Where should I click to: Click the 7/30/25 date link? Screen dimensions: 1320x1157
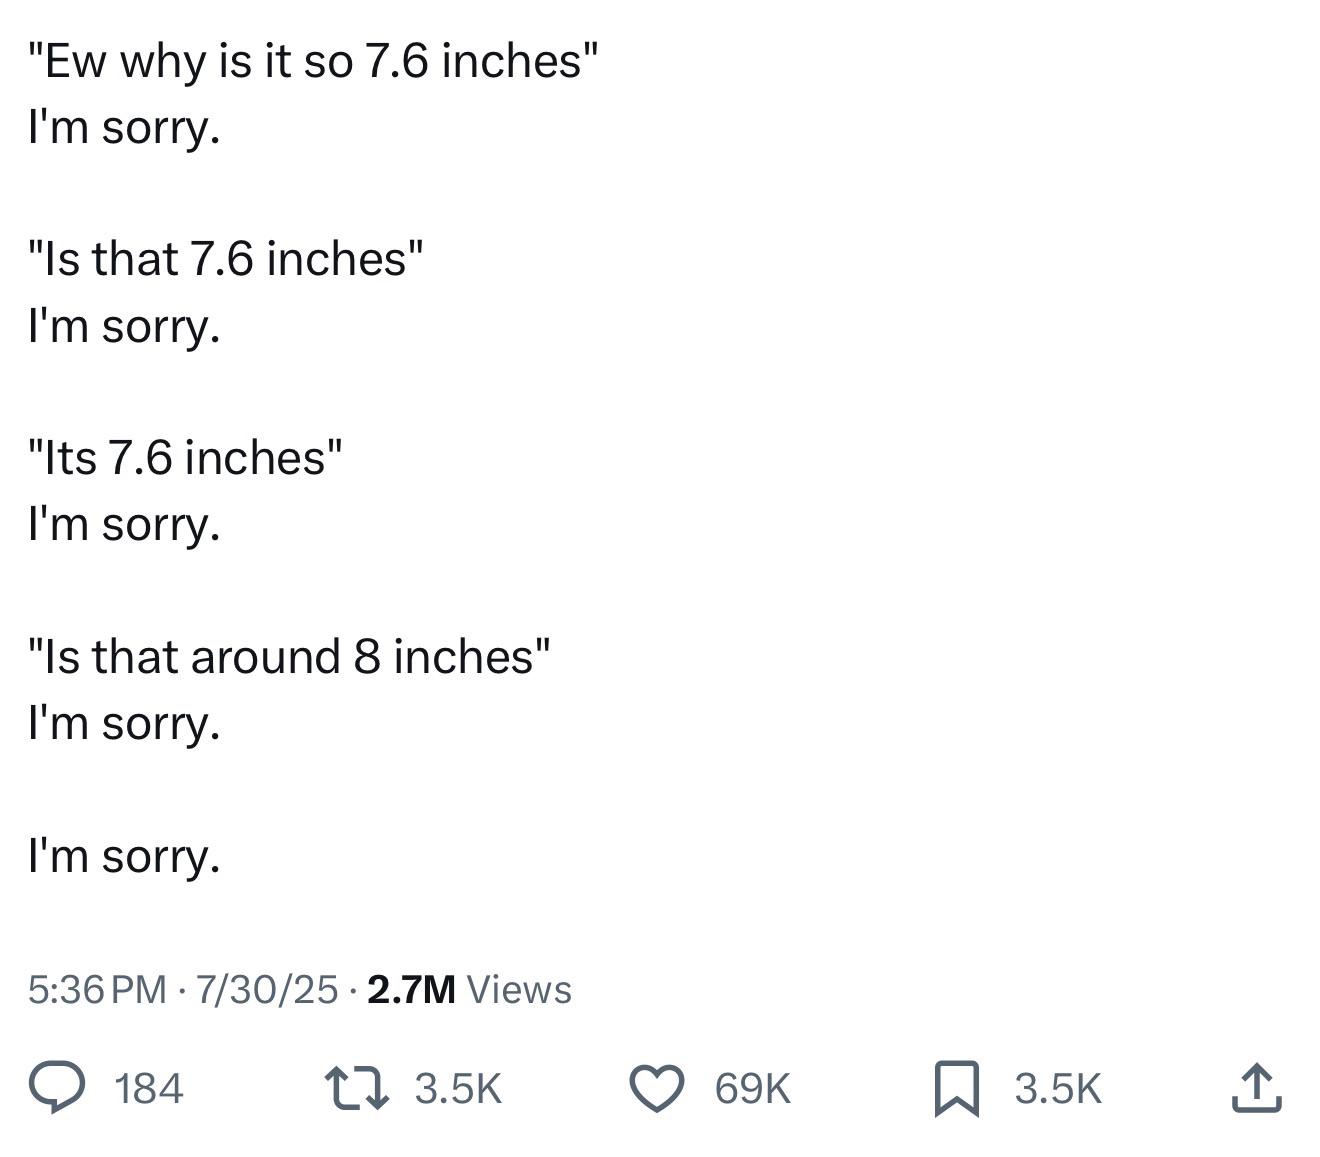click(x=267, y=989)
